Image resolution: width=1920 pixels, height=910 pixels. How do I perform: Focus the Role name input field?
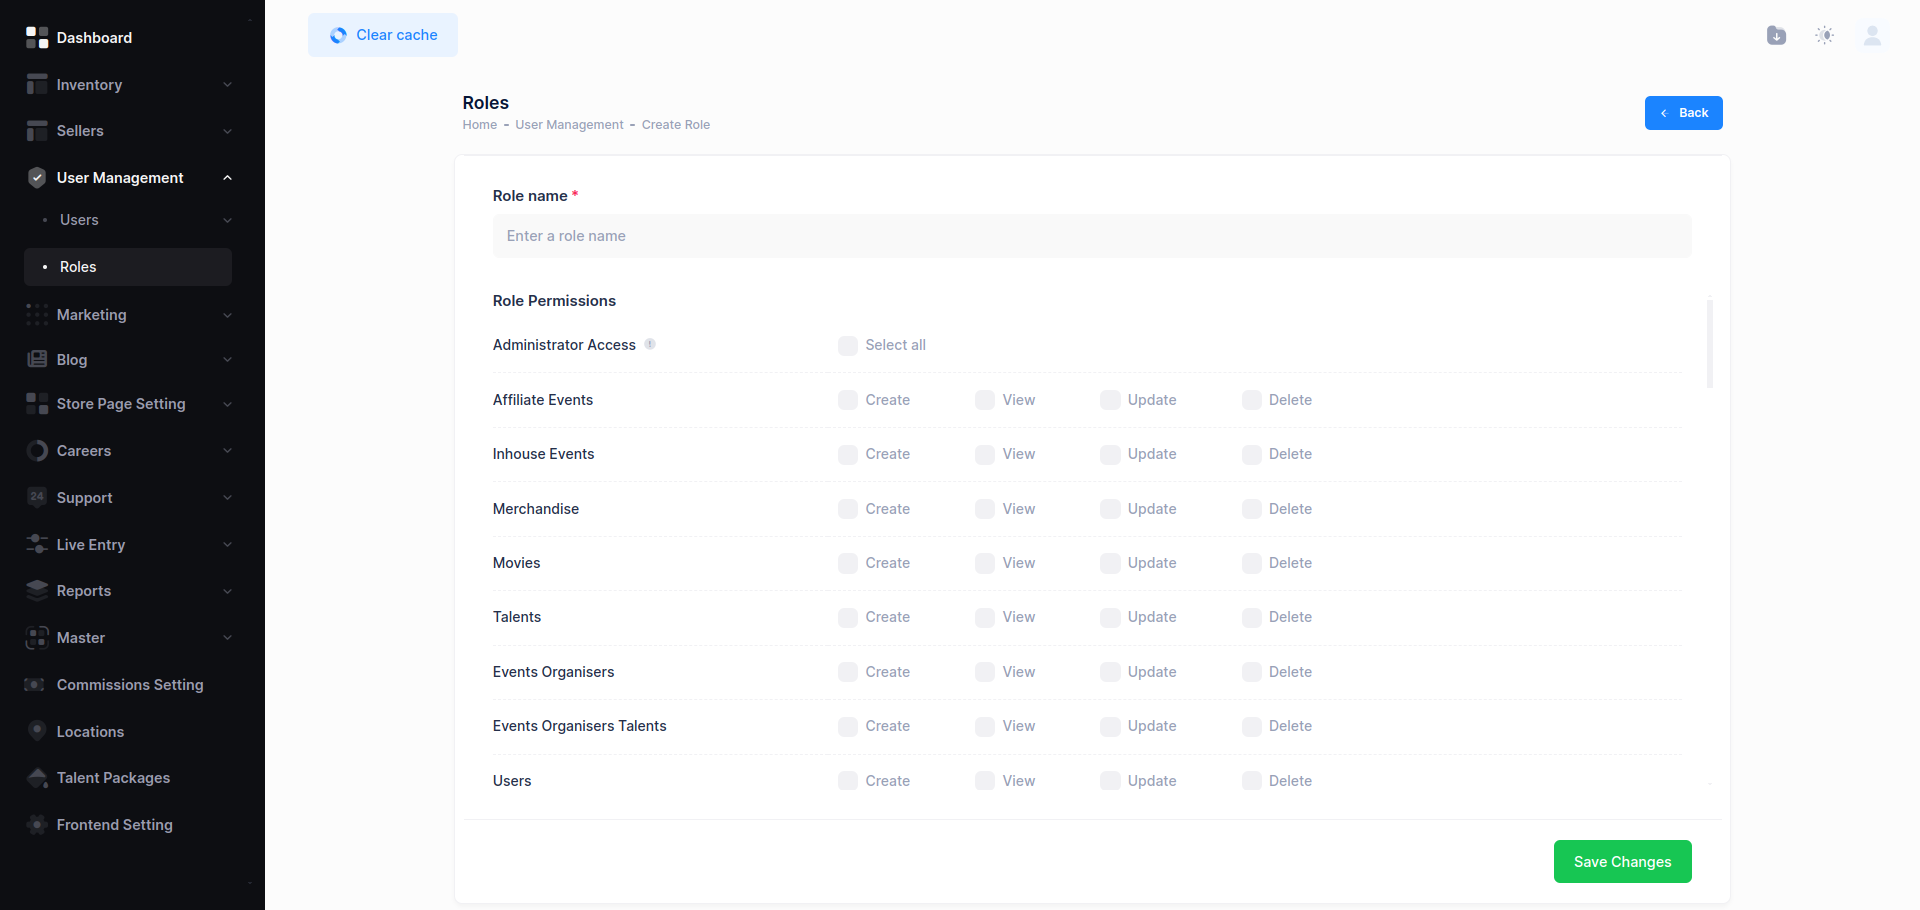[1091, 236]
